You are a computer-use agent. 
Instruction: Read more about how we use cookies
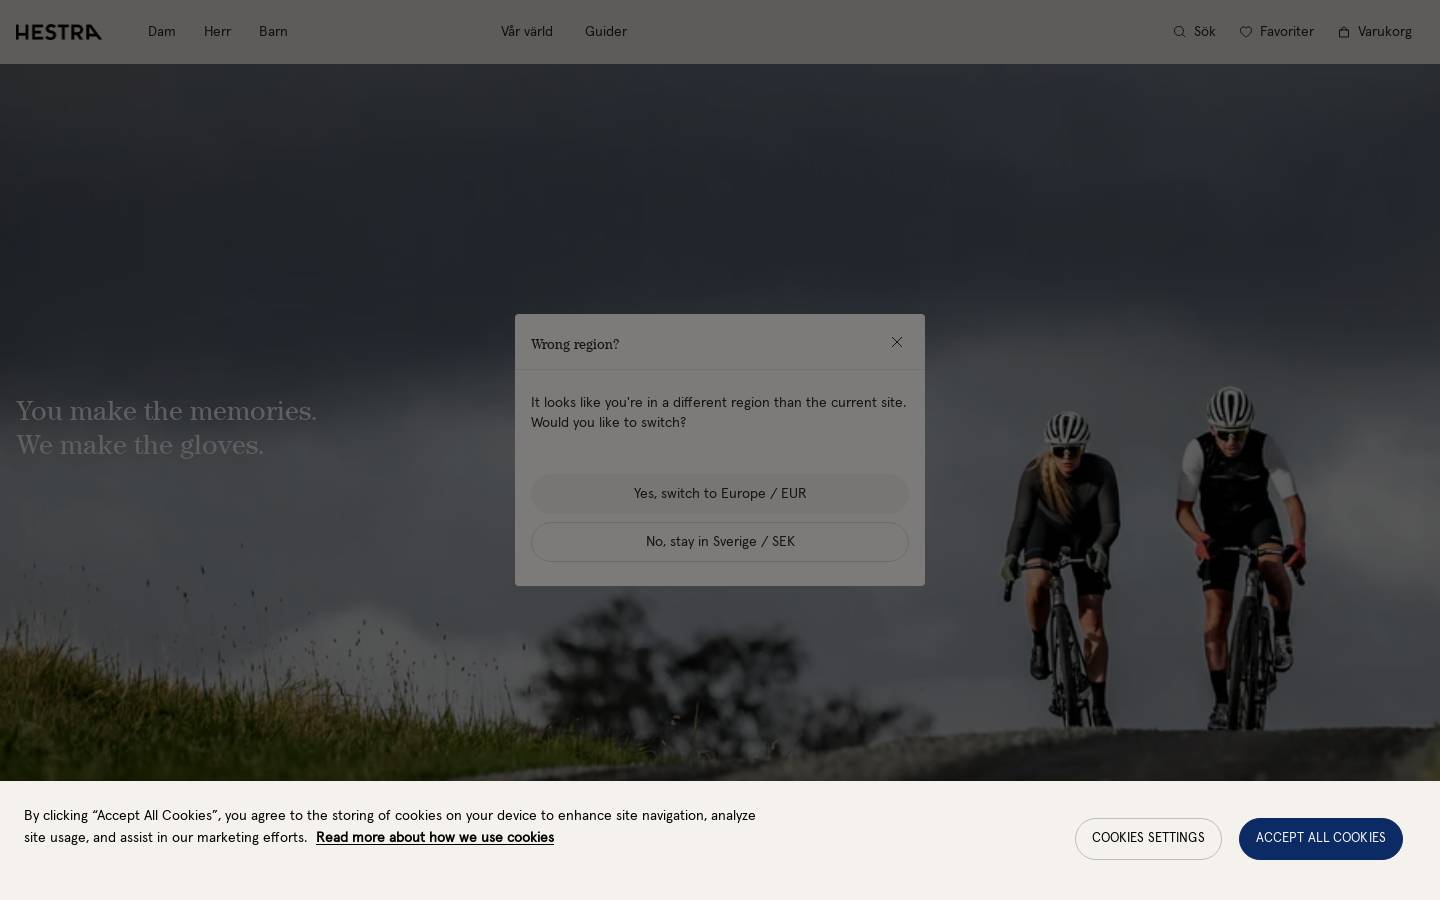(x=435, y=838)
